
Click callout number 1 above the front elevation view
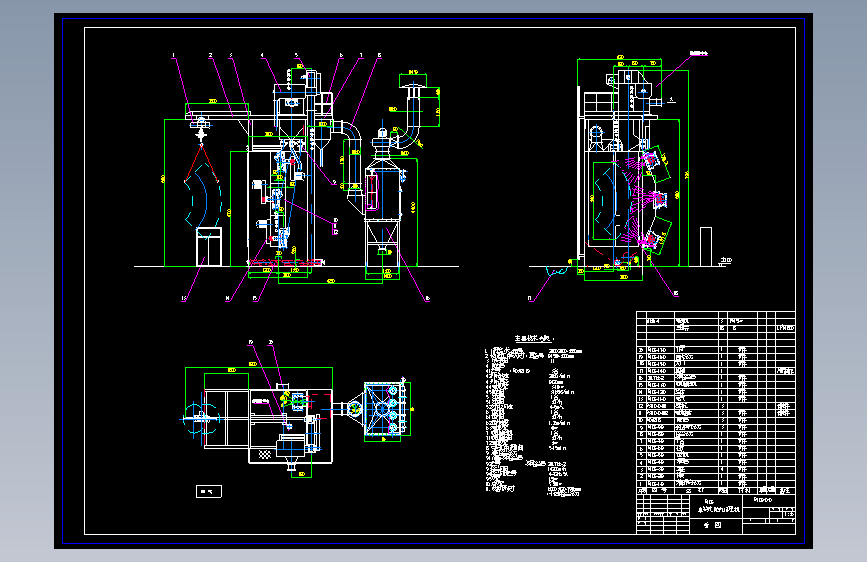pos(173,55)
